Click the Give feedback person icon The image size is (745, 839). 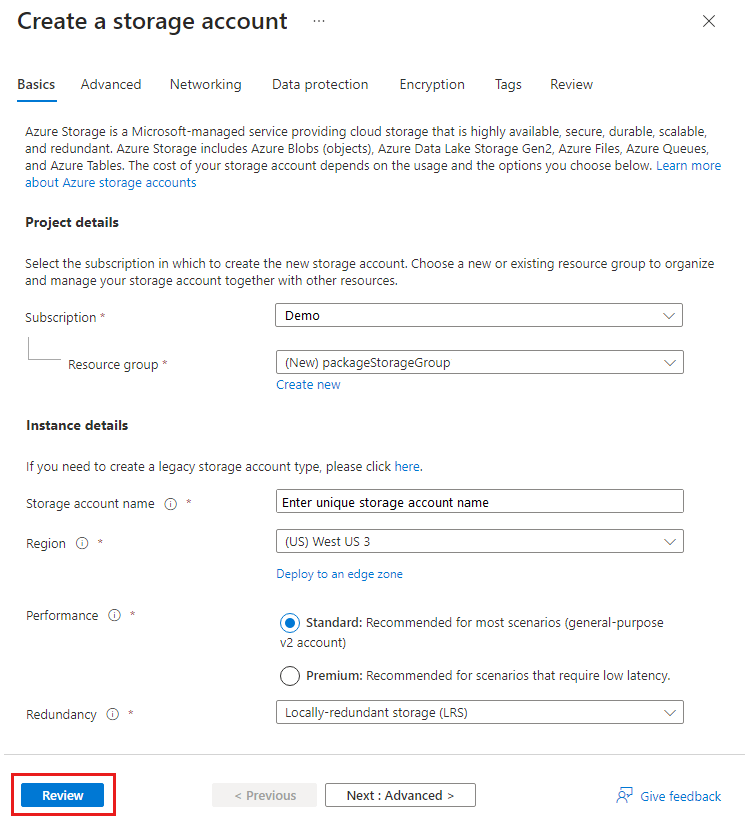[x=625, y=795]
